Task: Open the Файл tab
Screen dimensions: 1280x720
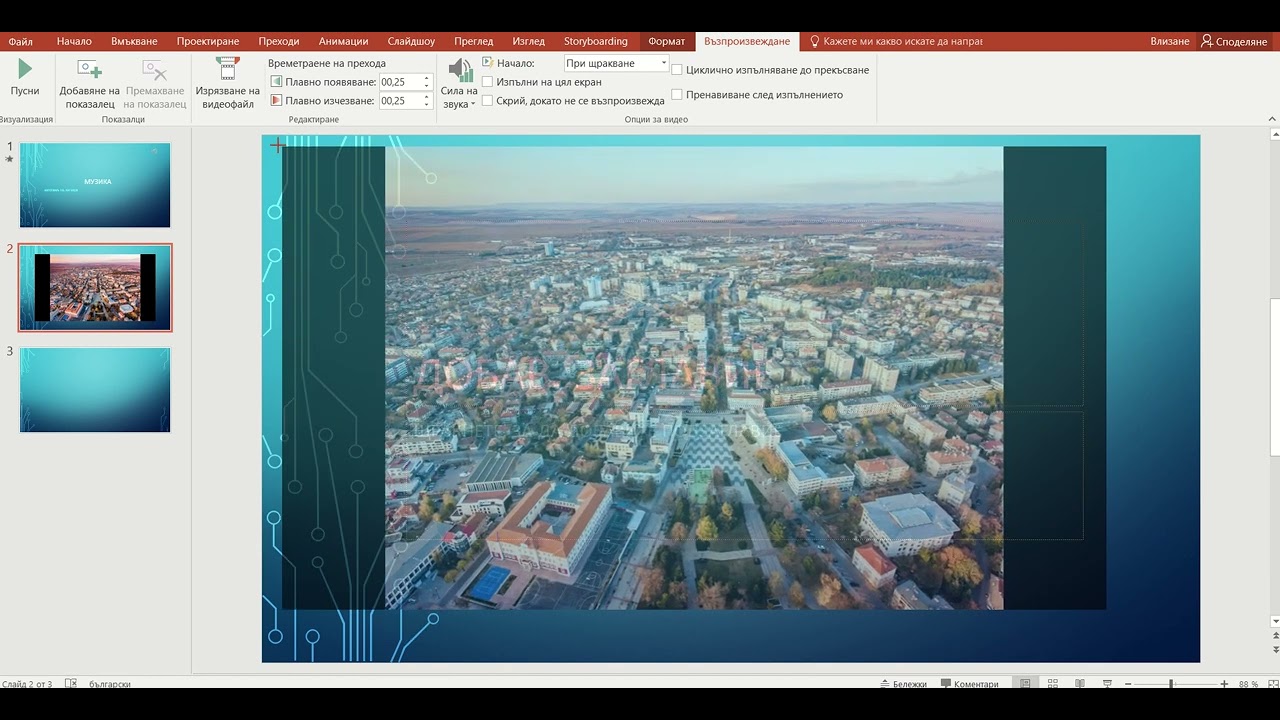Action: click(20, 42)
